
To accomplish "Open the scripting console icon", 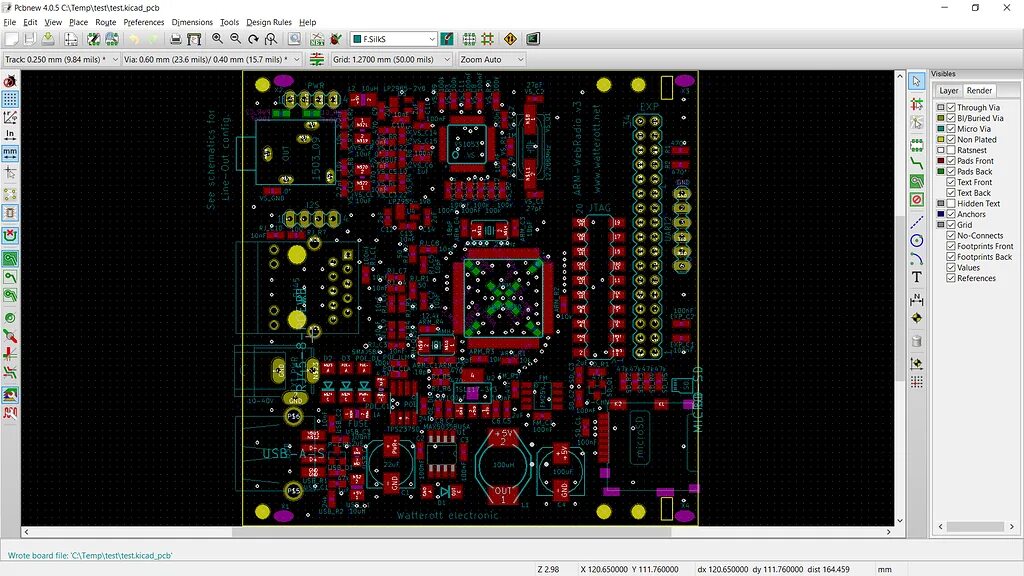I will click(x=533, y=39).
